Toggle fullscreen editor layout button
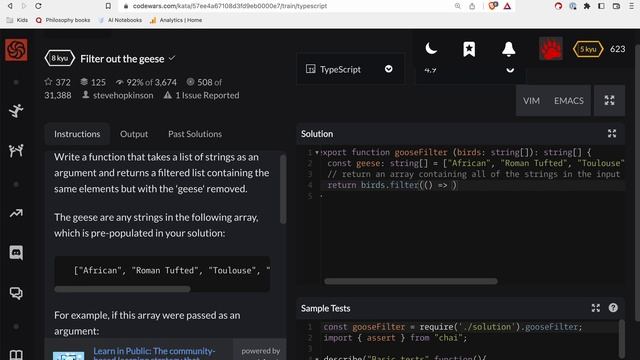Screen dimensions: 640x360 (x=609, y=100)
